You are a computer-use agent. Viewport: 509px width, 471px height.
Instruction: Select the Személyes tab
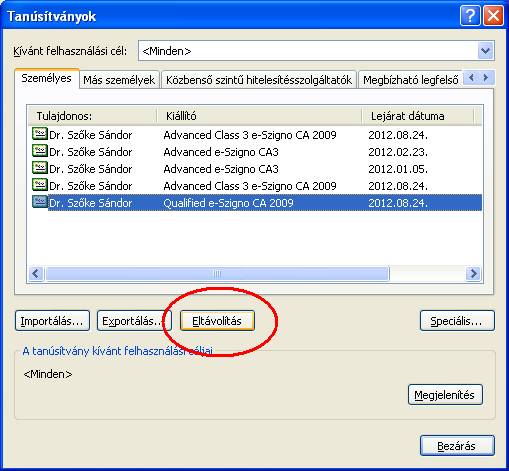(47, 79)
